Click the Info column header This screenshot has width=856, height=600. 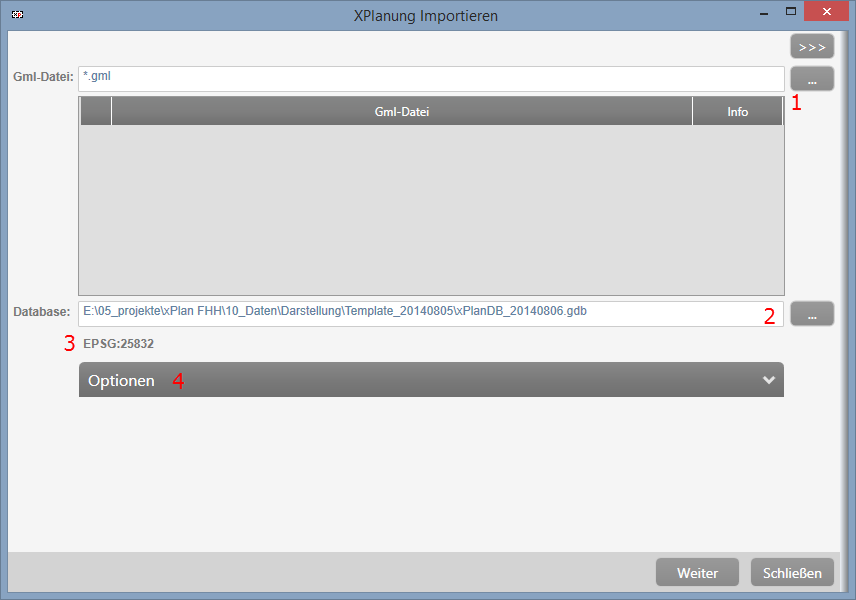click(737, 112)
